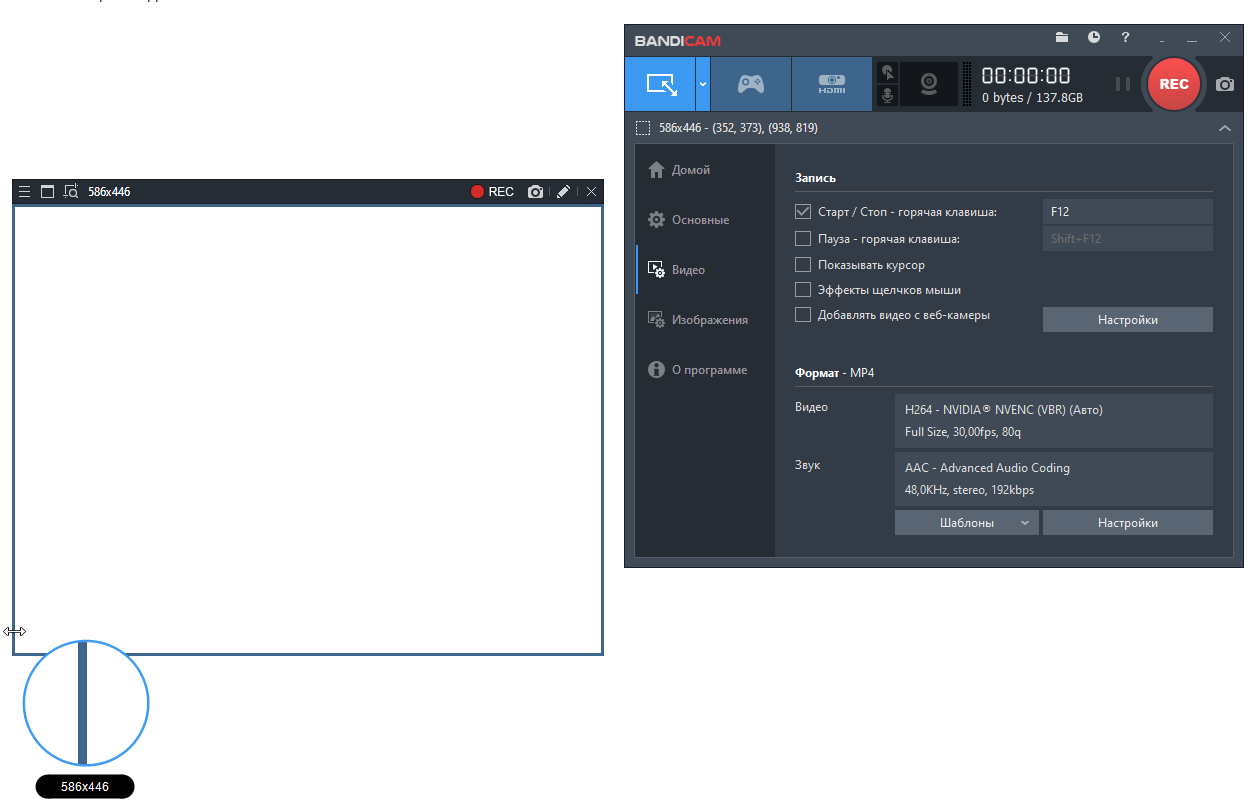Click the Настройки button under Формат
This screenshot has height=808, width=1253.
coord(1127,523)
